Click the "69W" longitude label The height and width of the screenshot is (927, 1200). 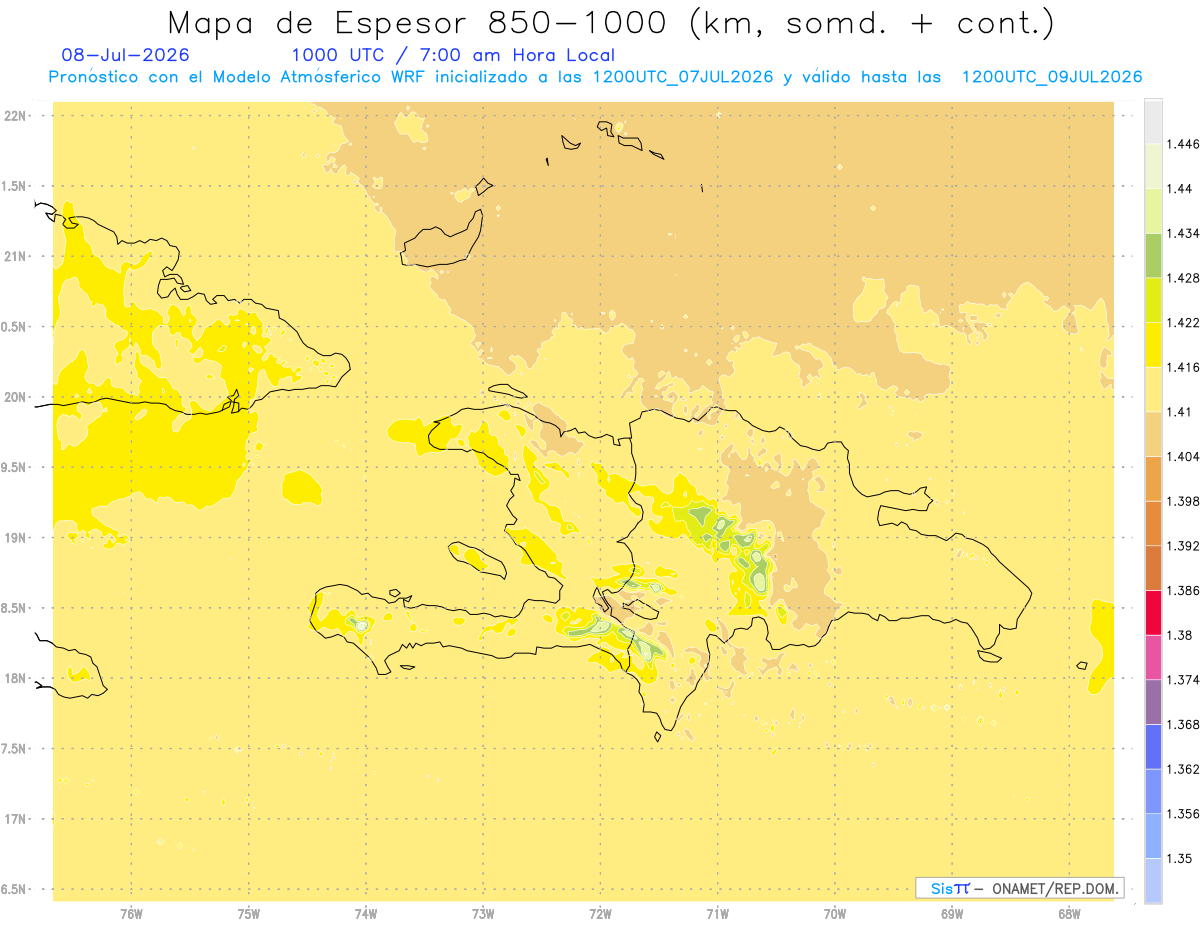pos(952,914)
